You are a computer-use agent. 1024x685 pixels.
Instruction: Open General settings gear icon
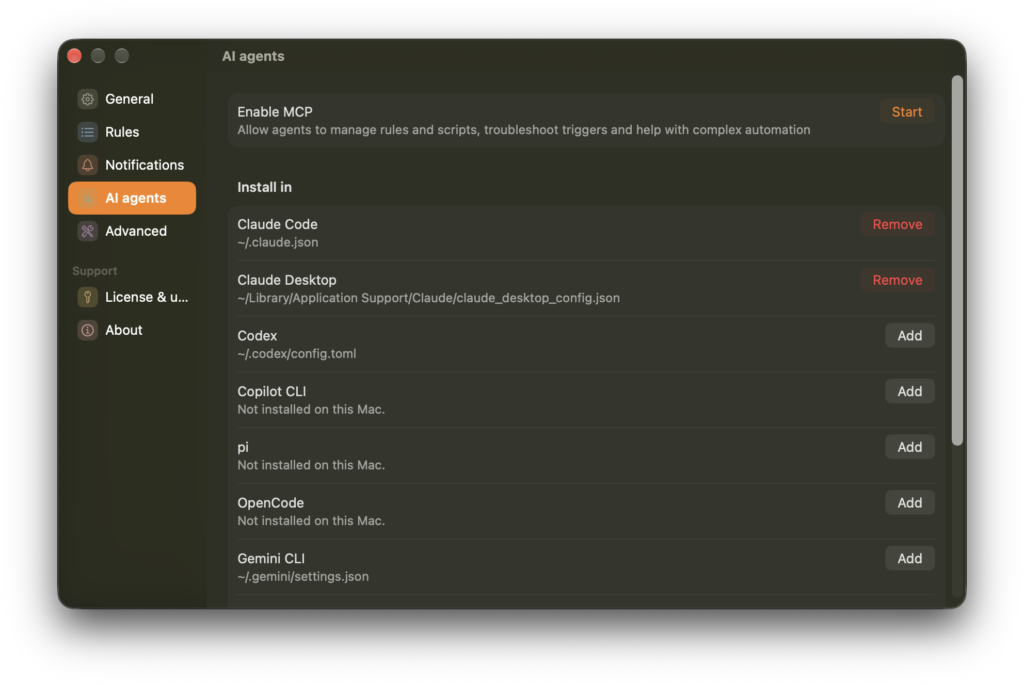[88, 99]
